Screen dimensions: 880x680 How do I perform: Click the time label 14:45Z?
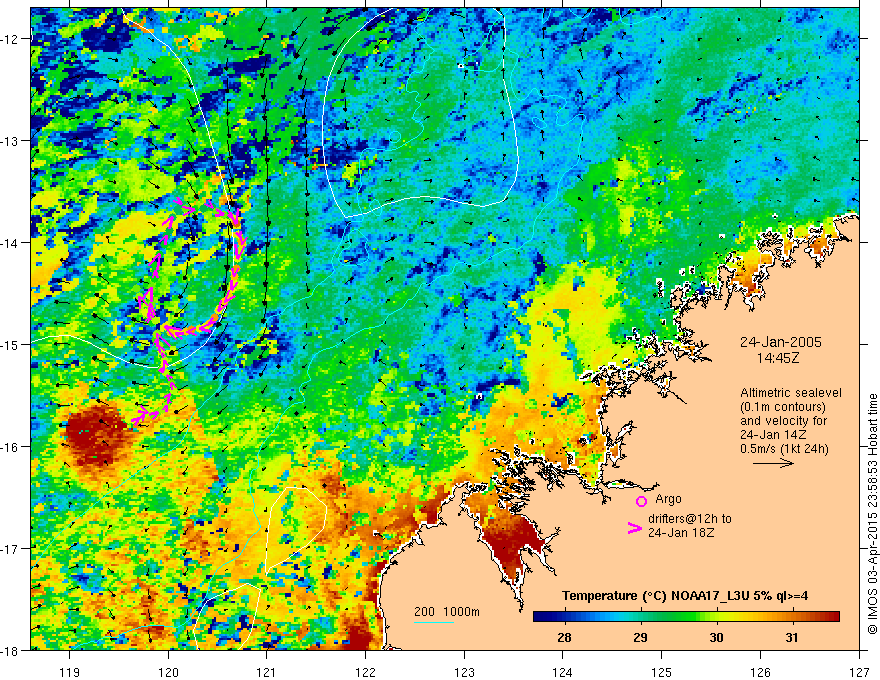pos(778,358)
